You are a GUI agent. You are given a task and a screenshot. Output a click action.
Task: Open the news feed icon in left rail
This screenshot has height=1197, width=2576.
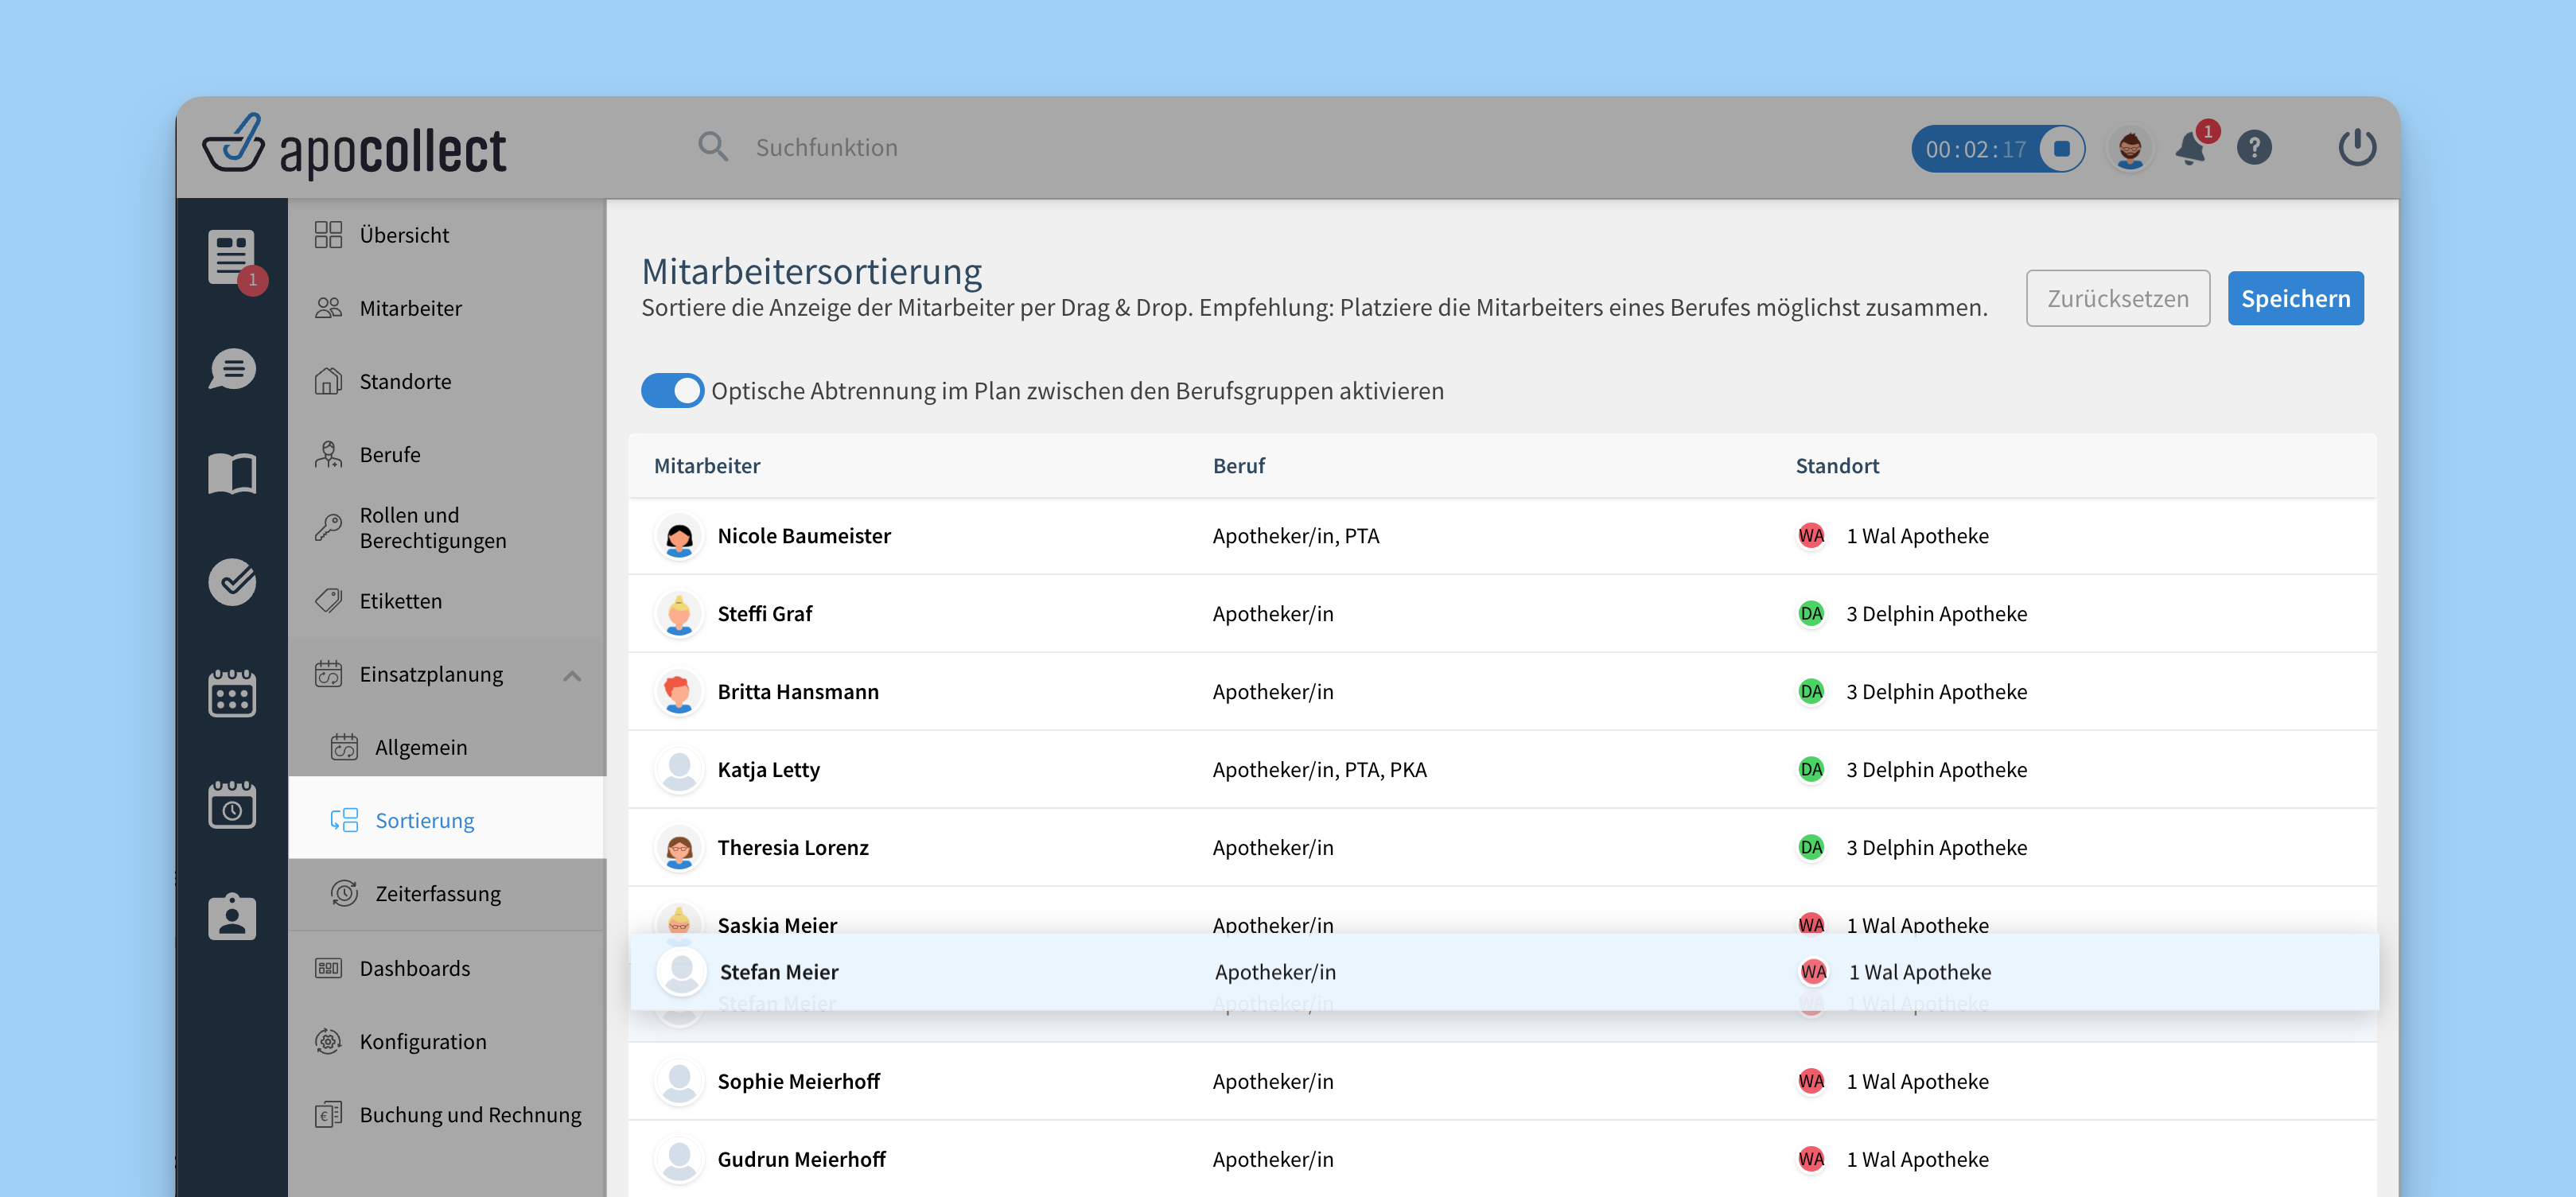[232, 258]
